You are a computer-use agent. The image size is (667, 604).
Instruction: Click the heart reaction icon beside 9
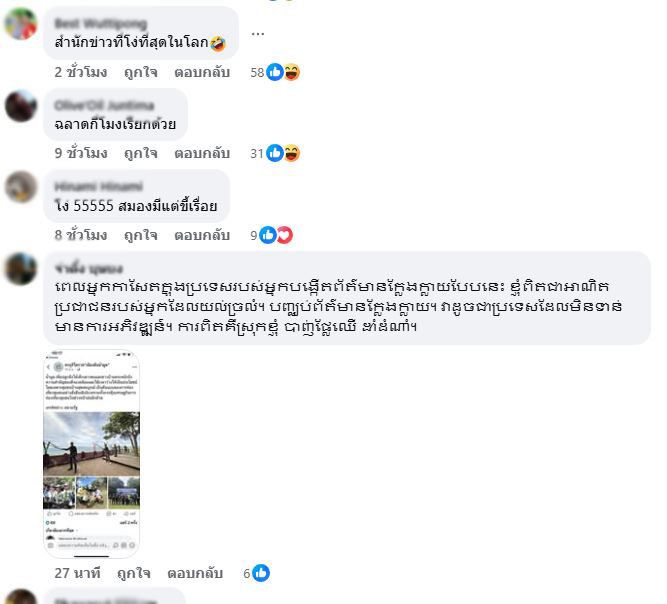pos(285,235)
